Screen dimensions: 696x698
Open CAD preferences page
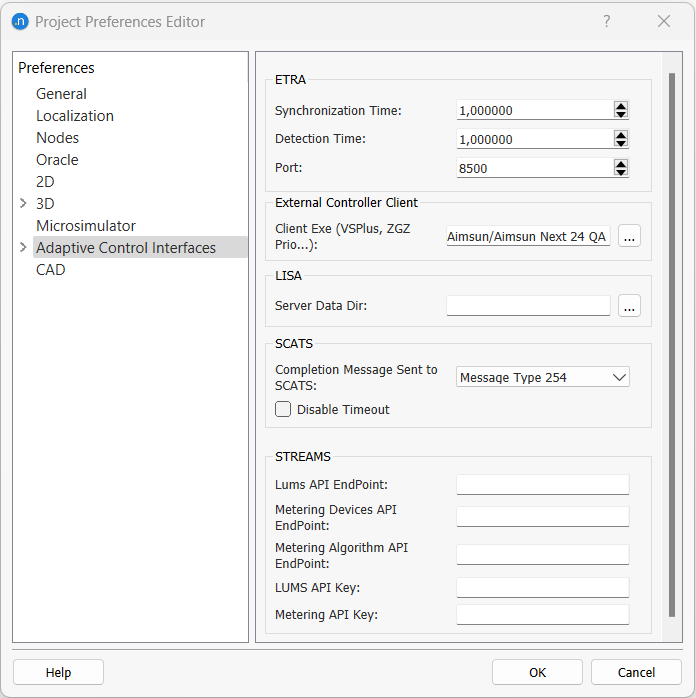pyautogui.click(x=50, y=270)
